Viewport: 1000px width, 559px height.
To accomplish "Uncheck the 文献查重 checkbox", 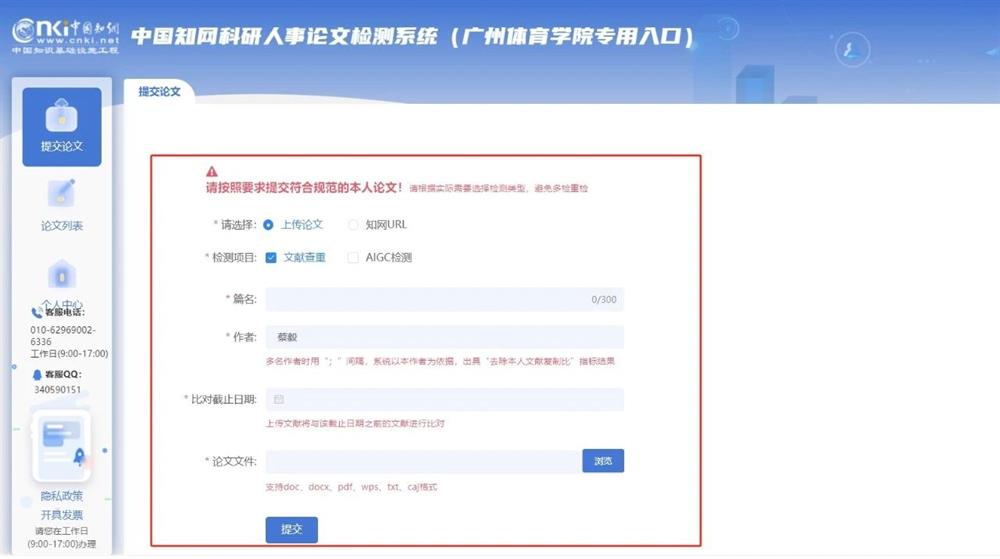I will tap(271, 258).
